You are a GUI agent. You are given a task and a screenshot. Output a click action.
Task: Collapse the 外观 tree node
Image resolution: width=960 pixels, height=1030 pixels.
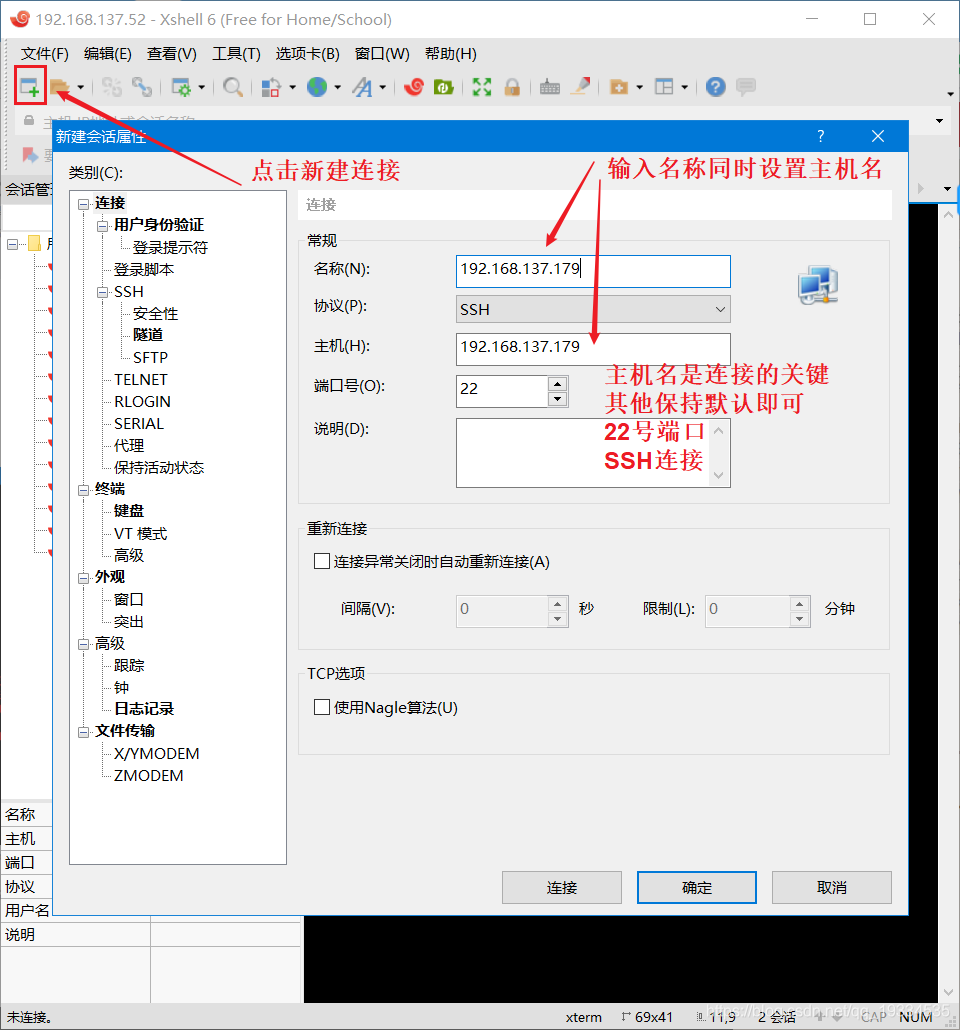83,579
